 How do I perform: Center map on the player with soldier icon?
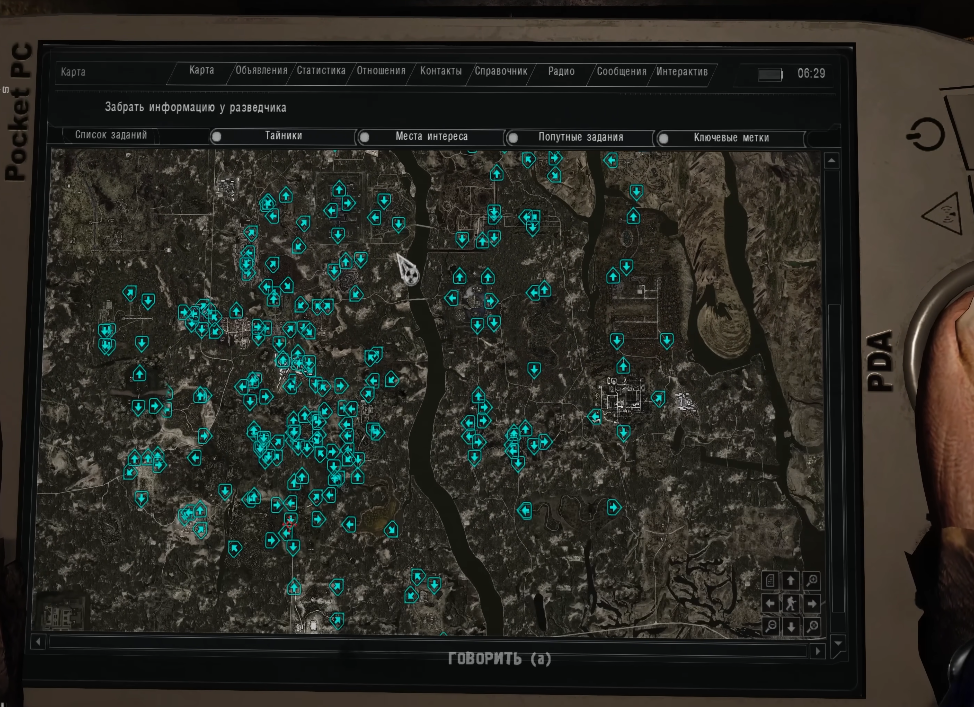pyautogui.click(x=790, y=603)
